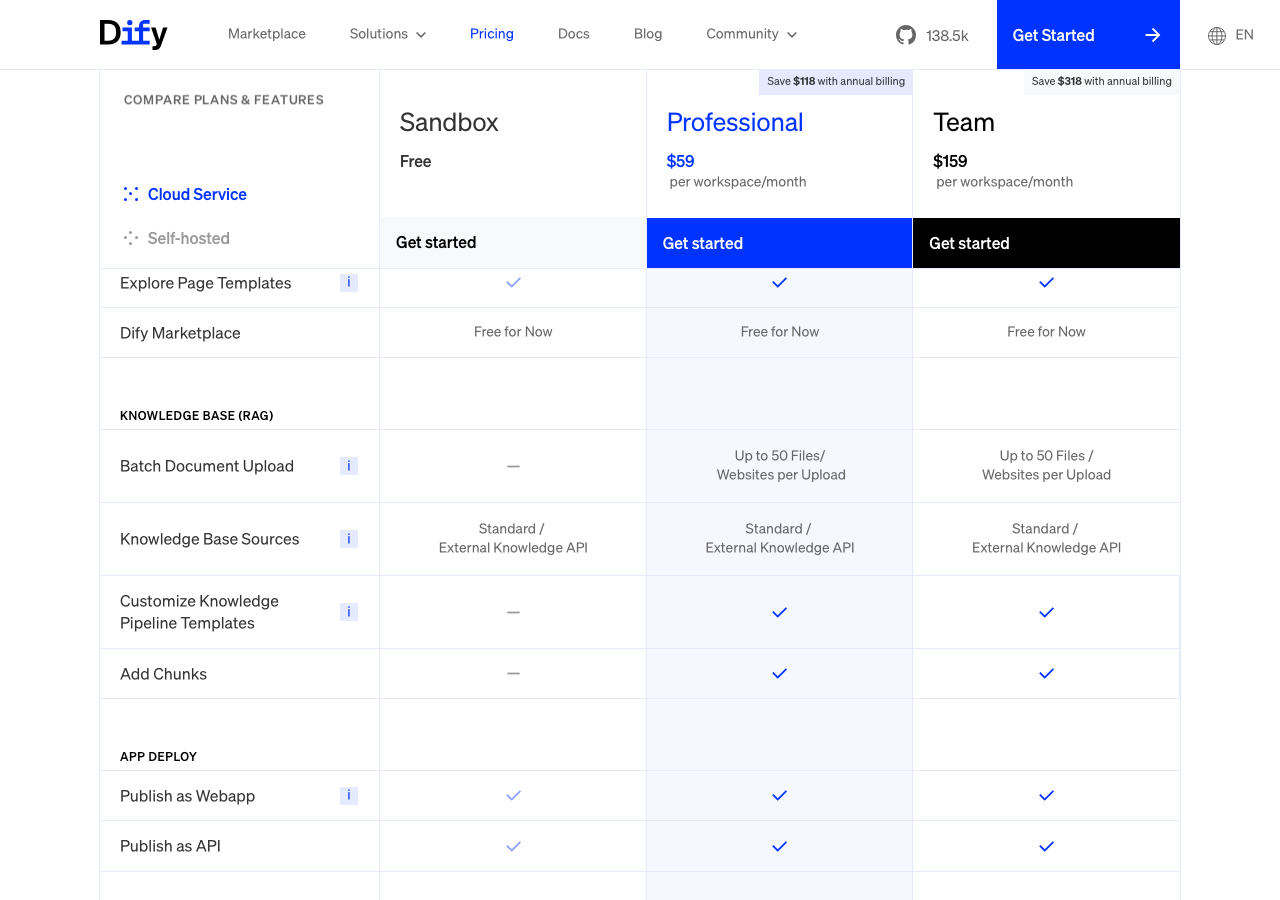Click info icon beside Publish as Webapp
The height and width of the screenshot is (900, 1280).
tap(349, 796)
